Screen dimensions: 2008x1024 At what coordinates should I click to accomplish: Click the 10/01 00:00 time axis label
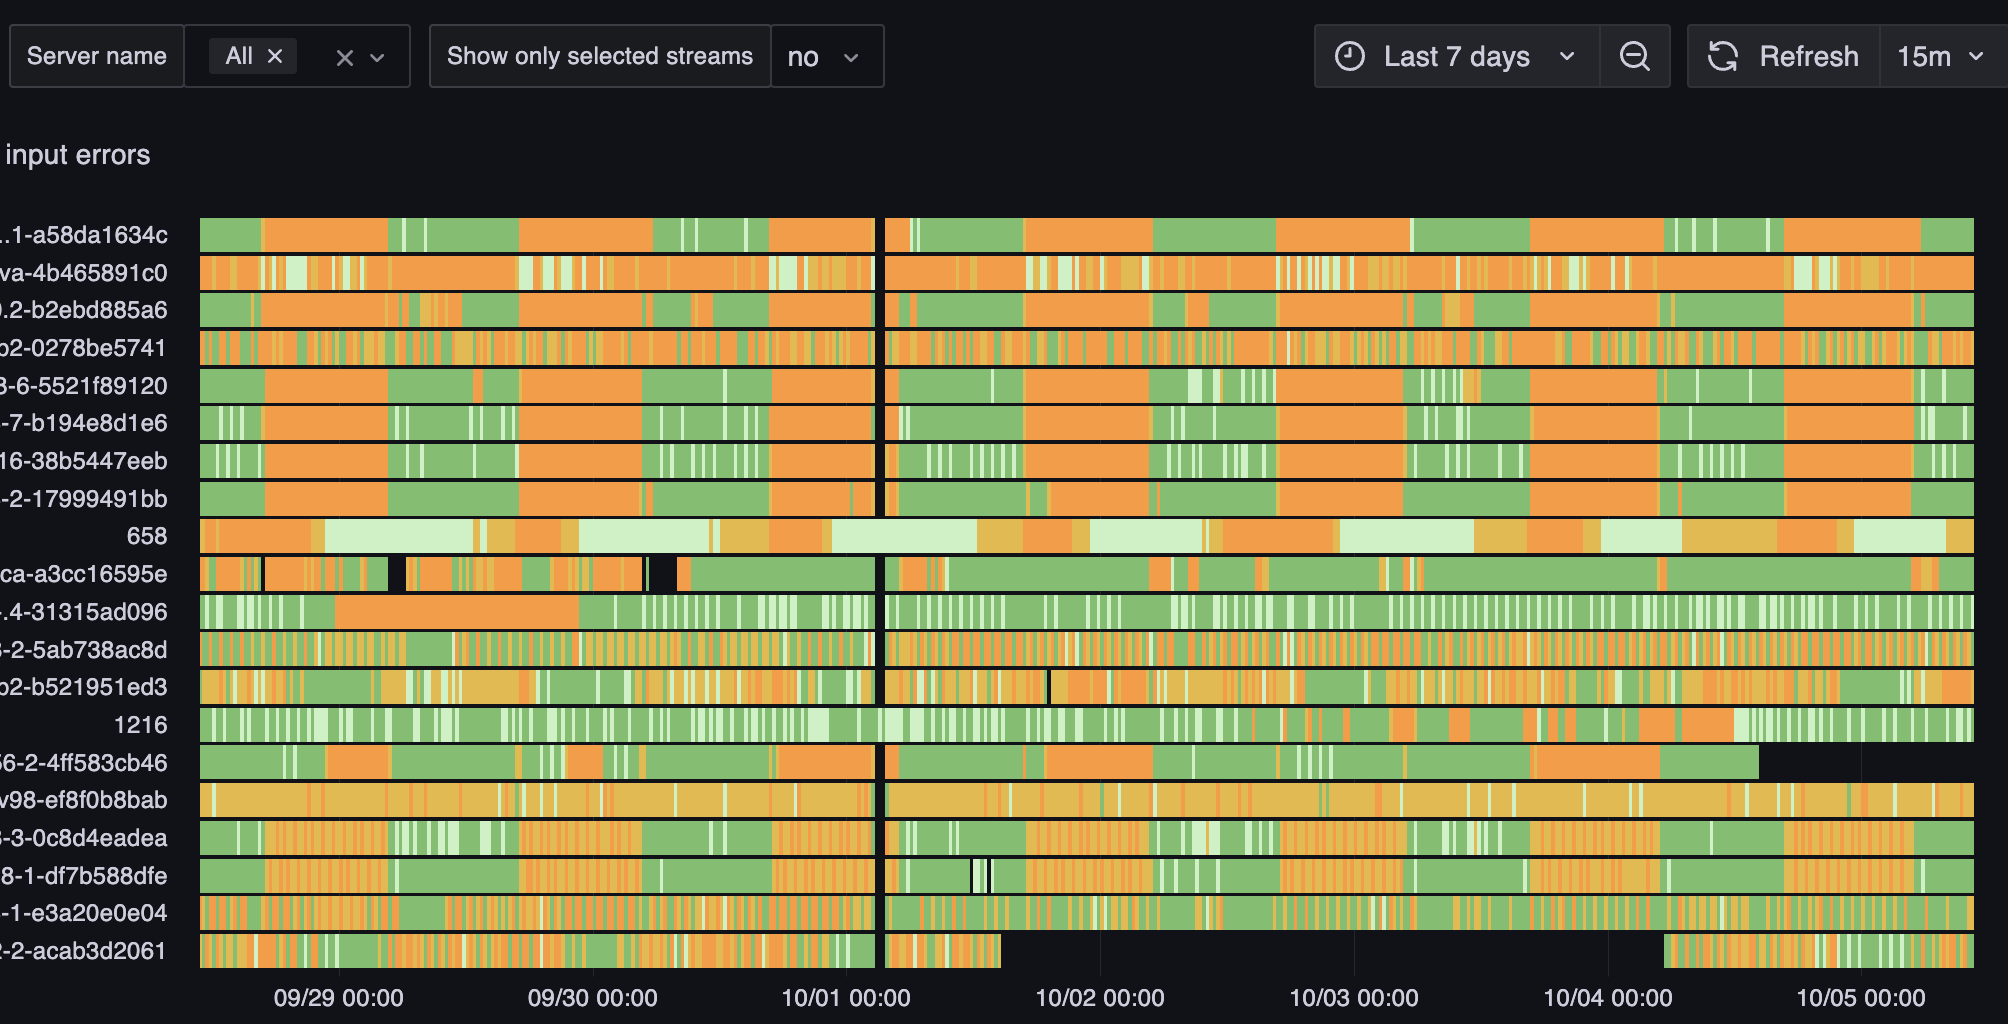click(x=845, y=998)
